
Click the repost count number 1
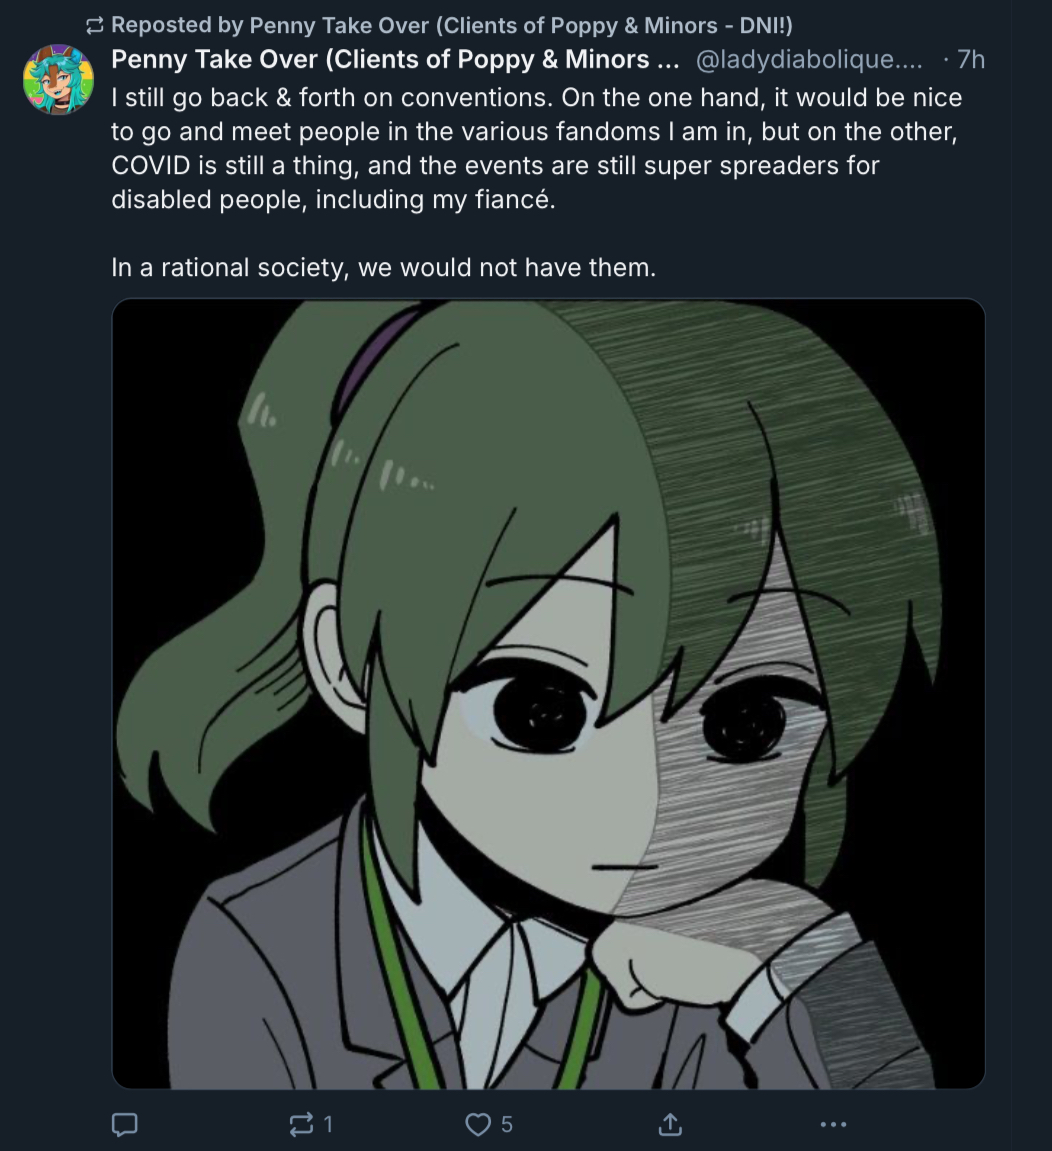(328, 1124)
